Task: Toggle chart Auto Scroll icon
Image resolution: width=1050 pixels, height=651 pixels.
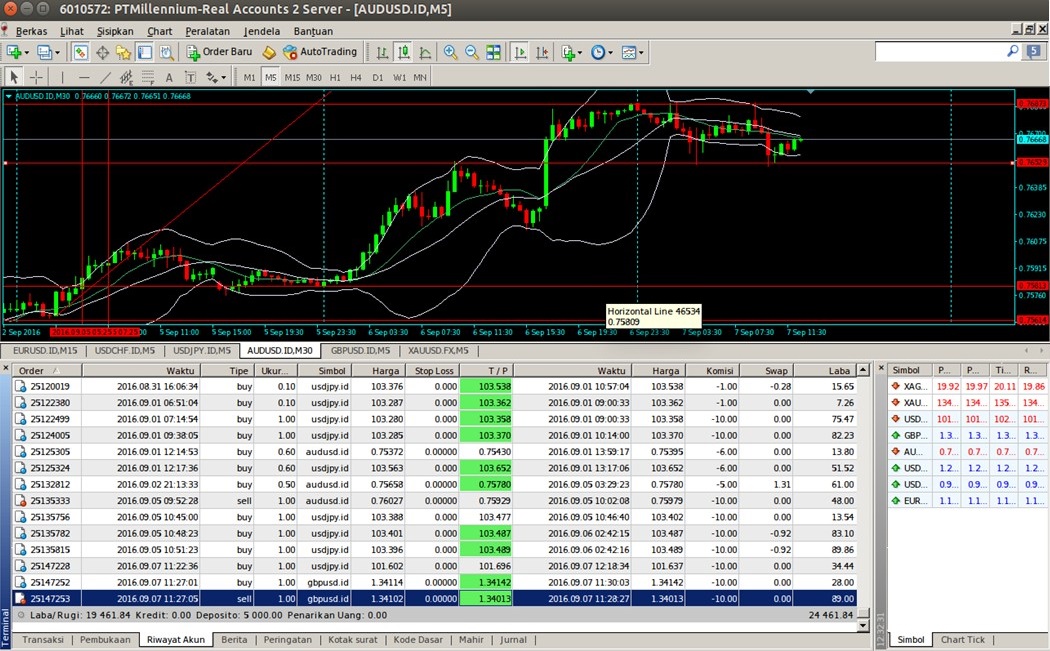Action: pyautogui.click(x=520, y=52)
